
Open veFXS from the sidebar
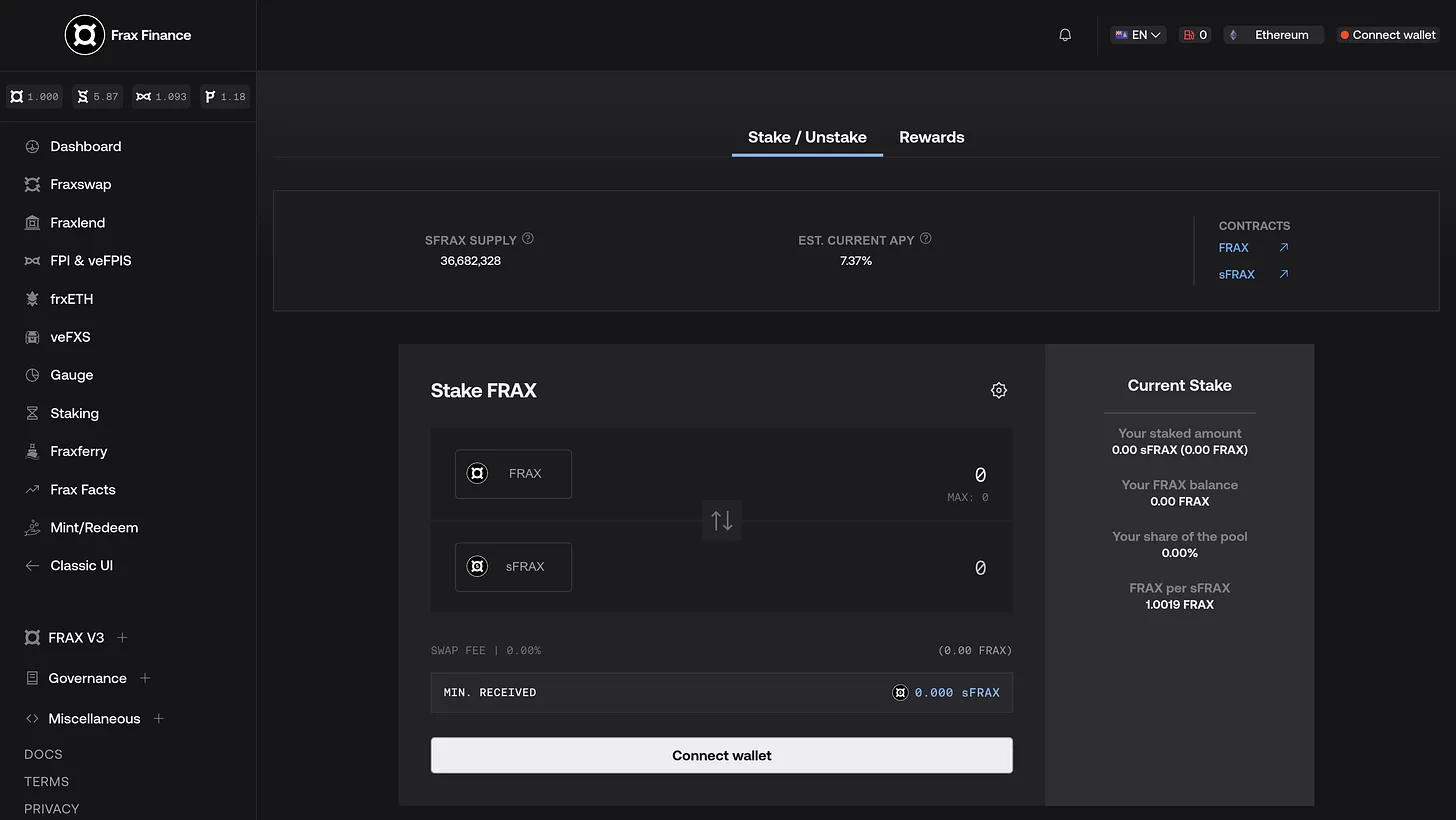coord(71,337)
